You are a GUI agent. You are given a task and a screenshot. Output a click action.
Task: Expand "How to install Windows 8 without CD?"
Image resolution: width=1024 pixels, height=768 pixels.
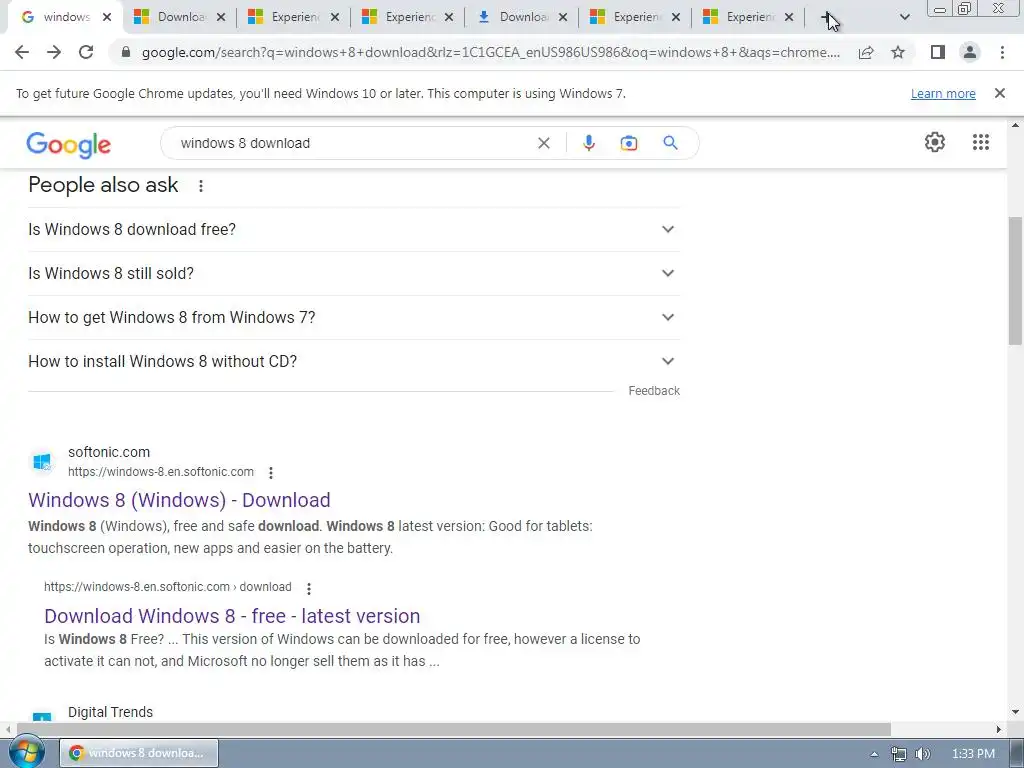[x=354, y=361]
